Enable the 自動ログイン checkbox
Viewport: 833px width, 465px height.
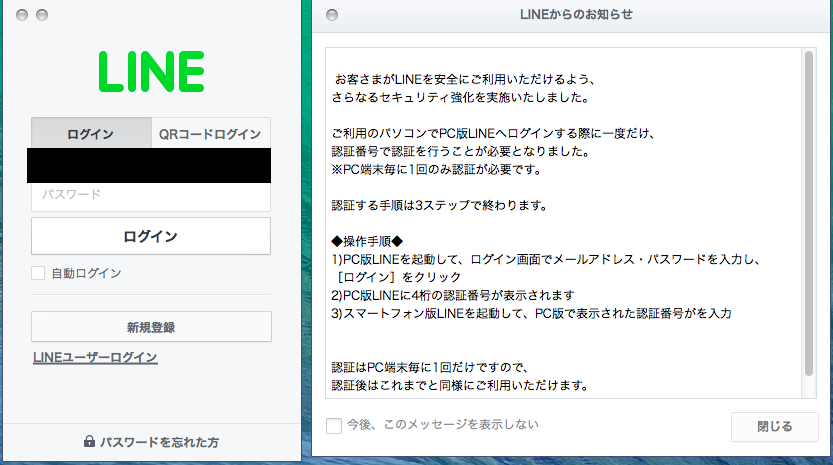[38, 273]
